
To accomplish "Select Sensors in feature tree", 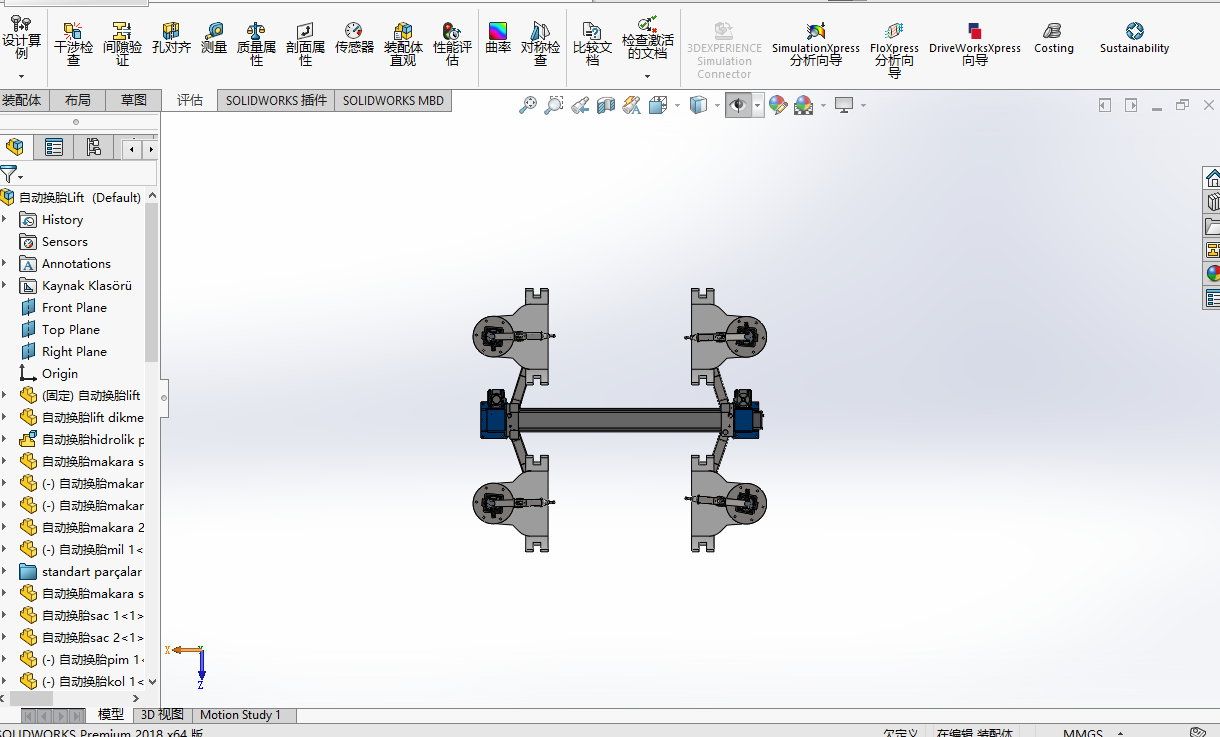I will click(x=64, y=241).
